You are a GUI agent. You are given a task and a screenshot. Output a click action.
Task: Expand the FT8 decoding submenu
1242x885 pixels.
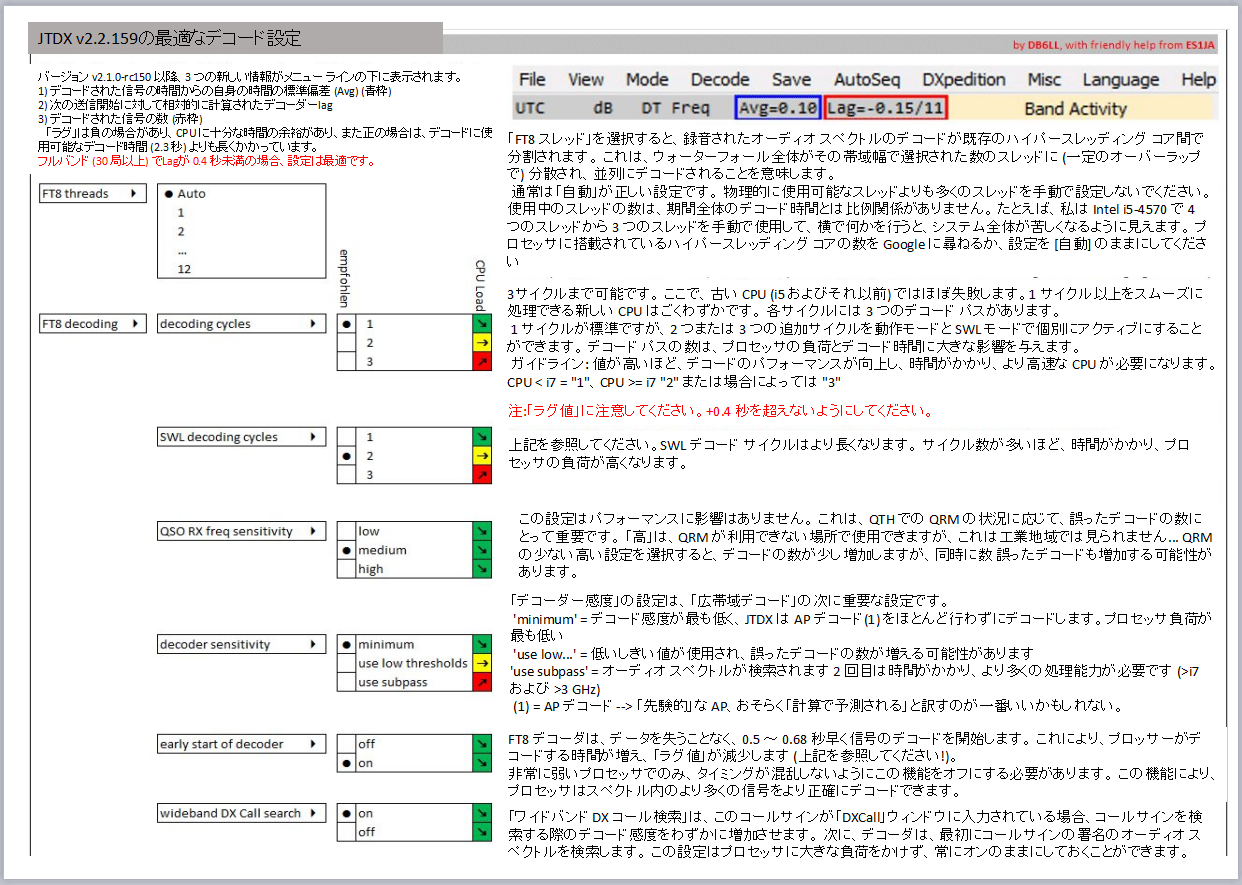(x=92, y=324)
